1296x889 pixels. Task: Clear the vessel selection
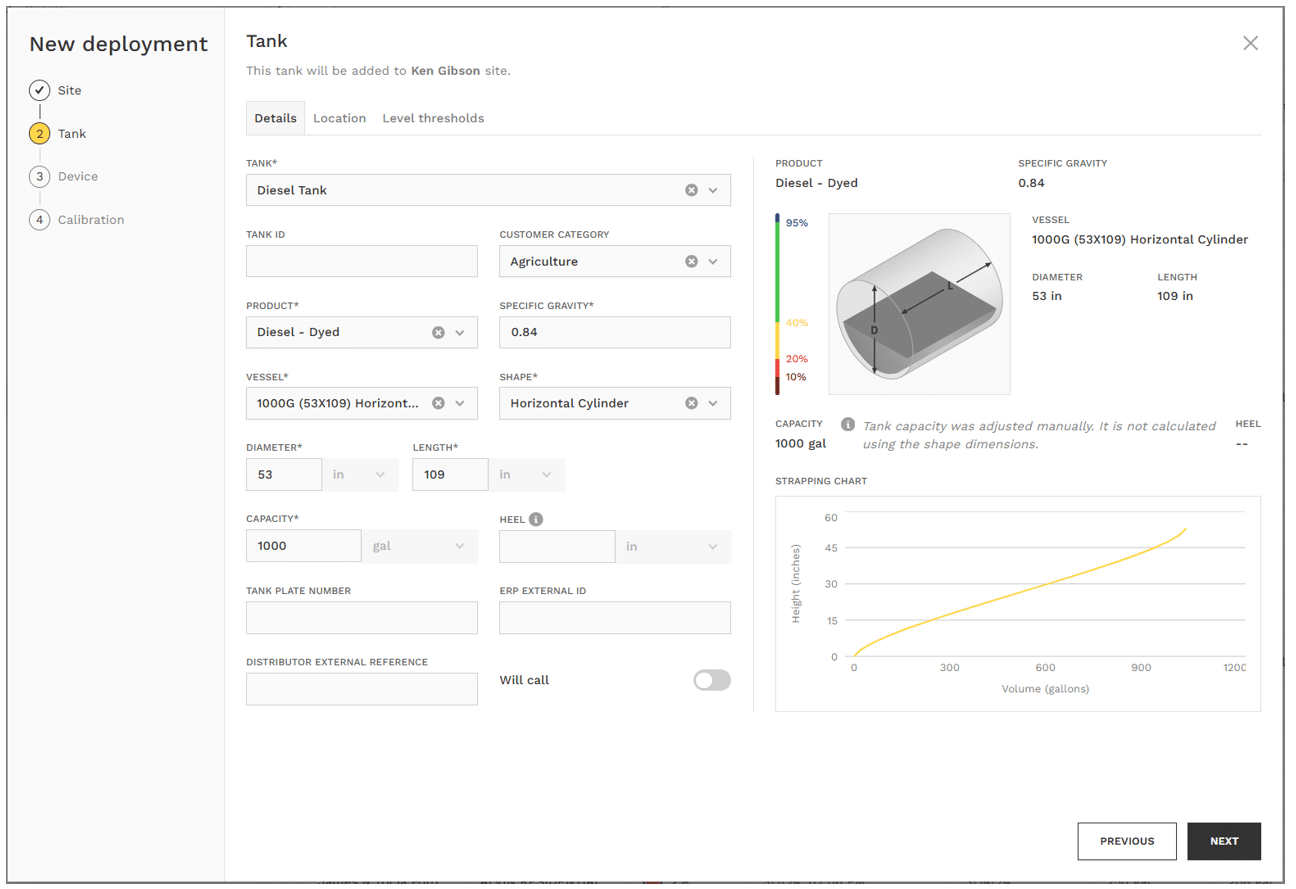point(438,403)
